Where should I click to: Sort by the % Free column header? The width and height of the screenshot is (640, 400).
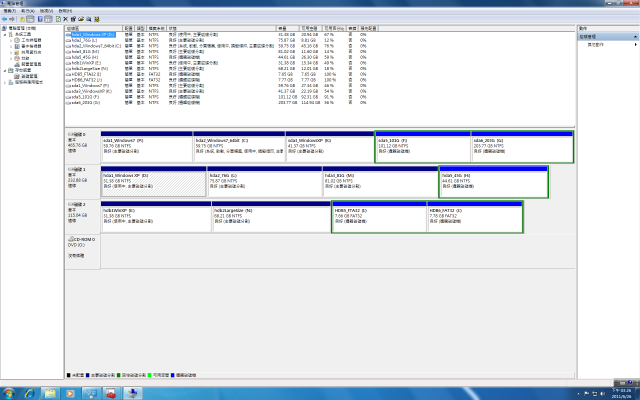pyautogui.click(x=335, y=29)
